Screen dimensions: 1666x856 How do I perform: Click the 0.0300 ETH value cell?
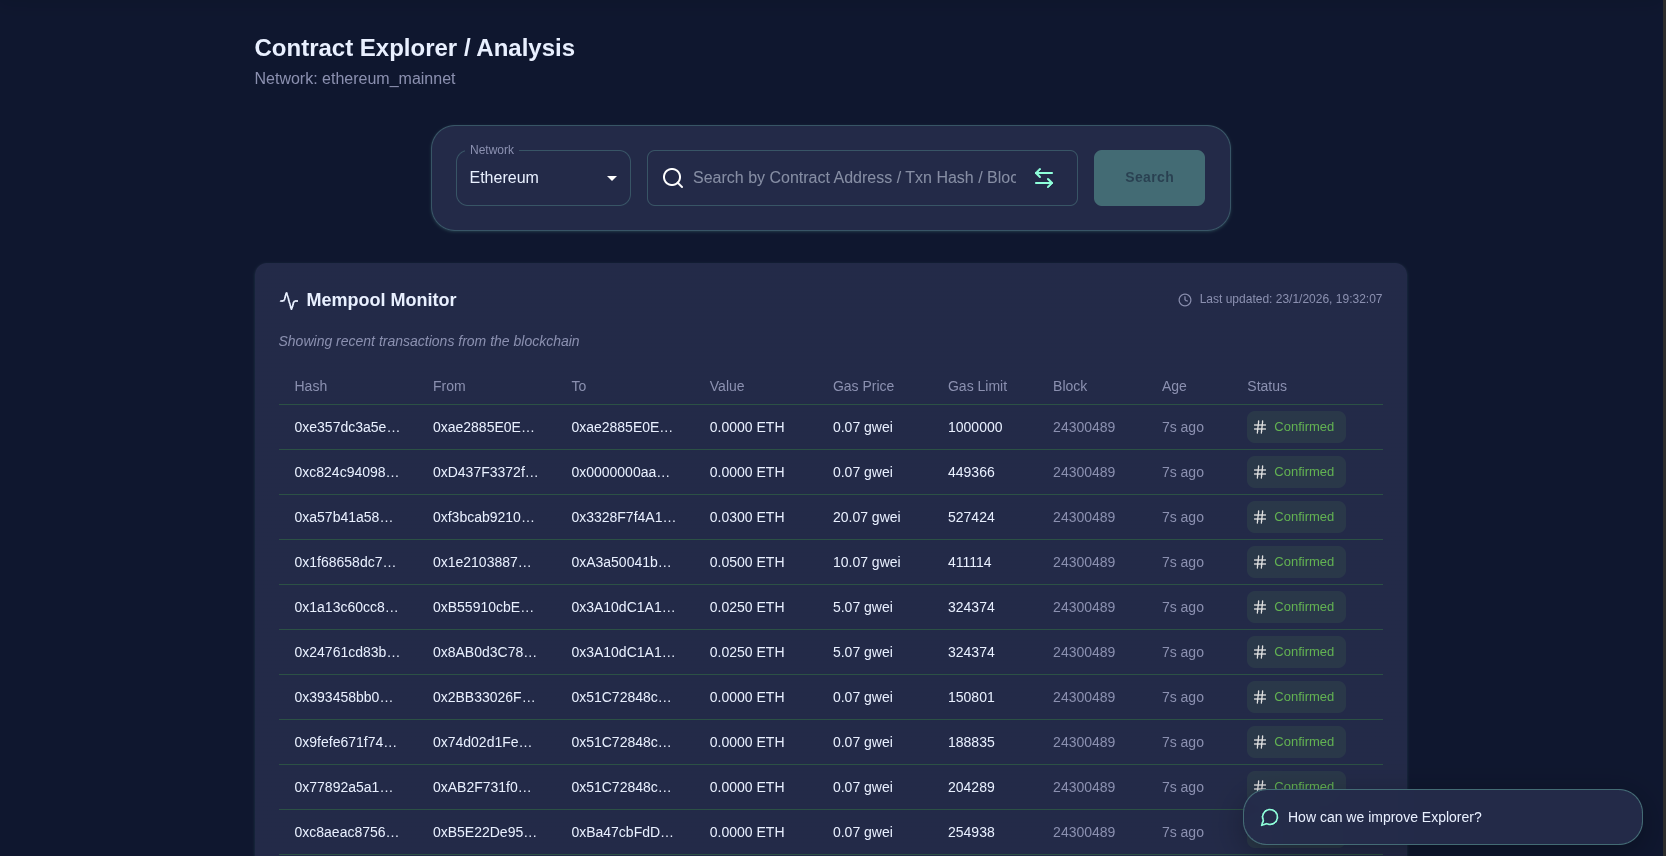pyautogui.click(x=747, y=517)
